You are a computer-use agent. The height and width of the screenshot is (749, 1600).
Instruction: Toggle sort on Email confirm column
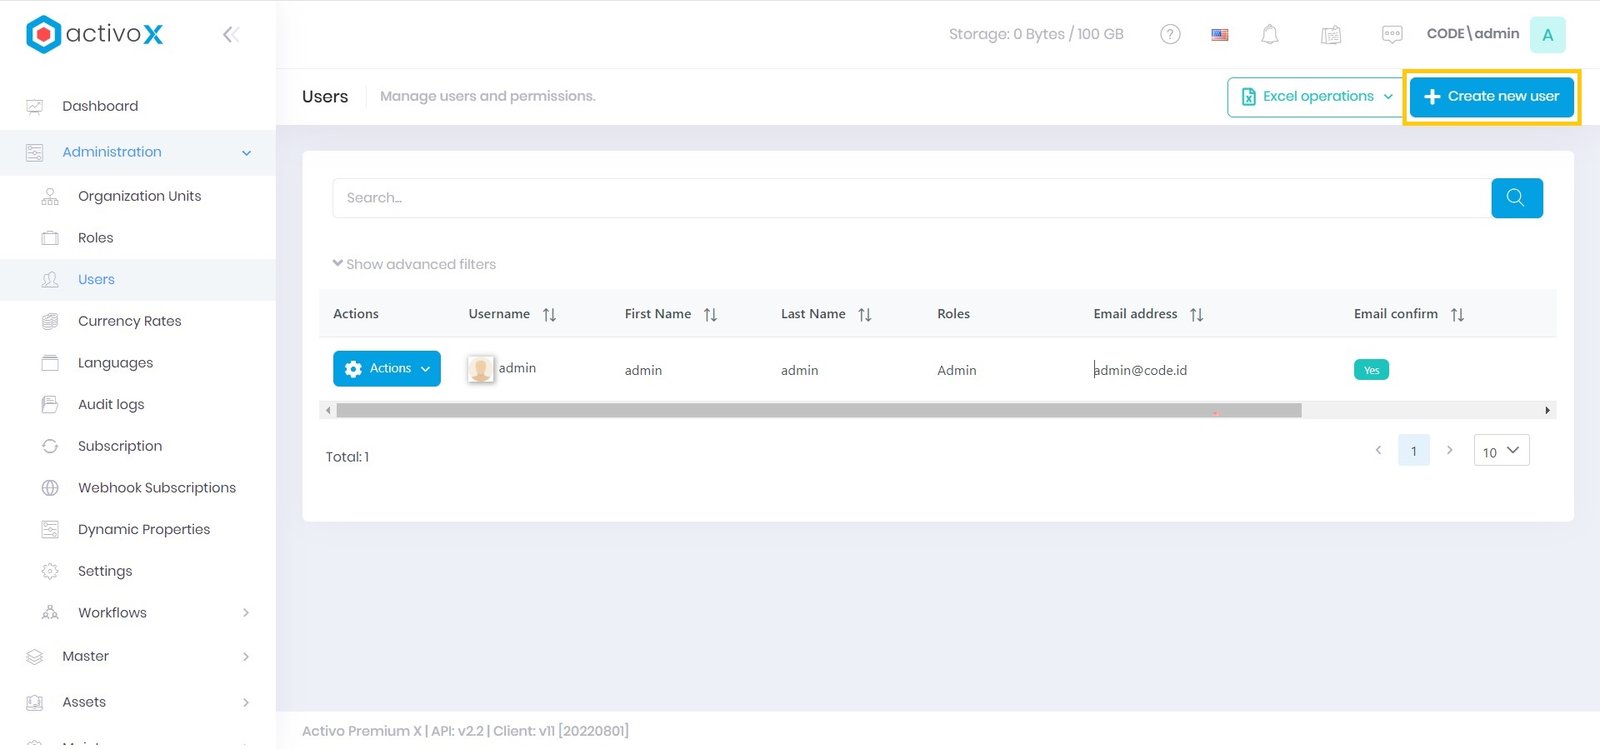(x=1457, y=314)
